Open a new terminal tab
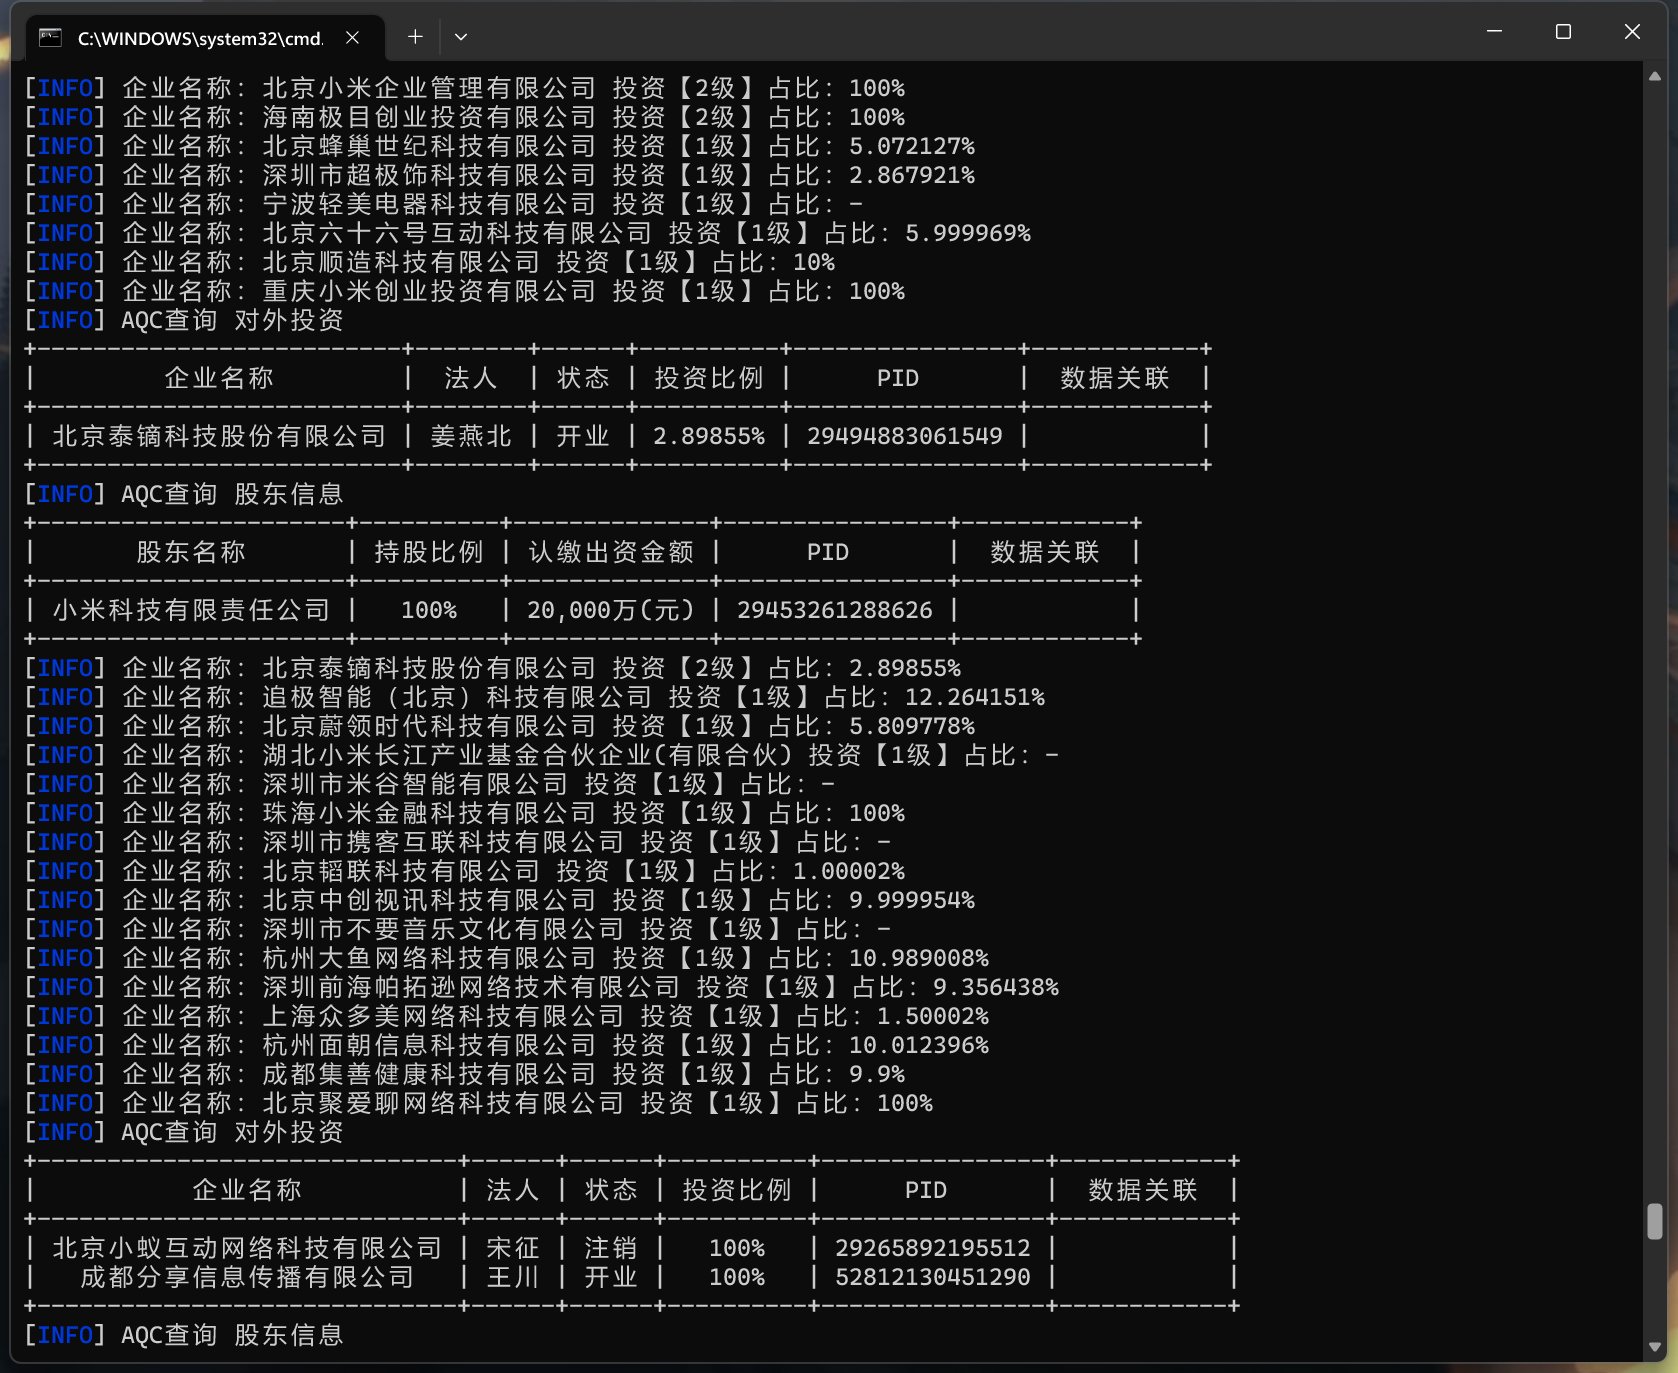 pos(415,37)
